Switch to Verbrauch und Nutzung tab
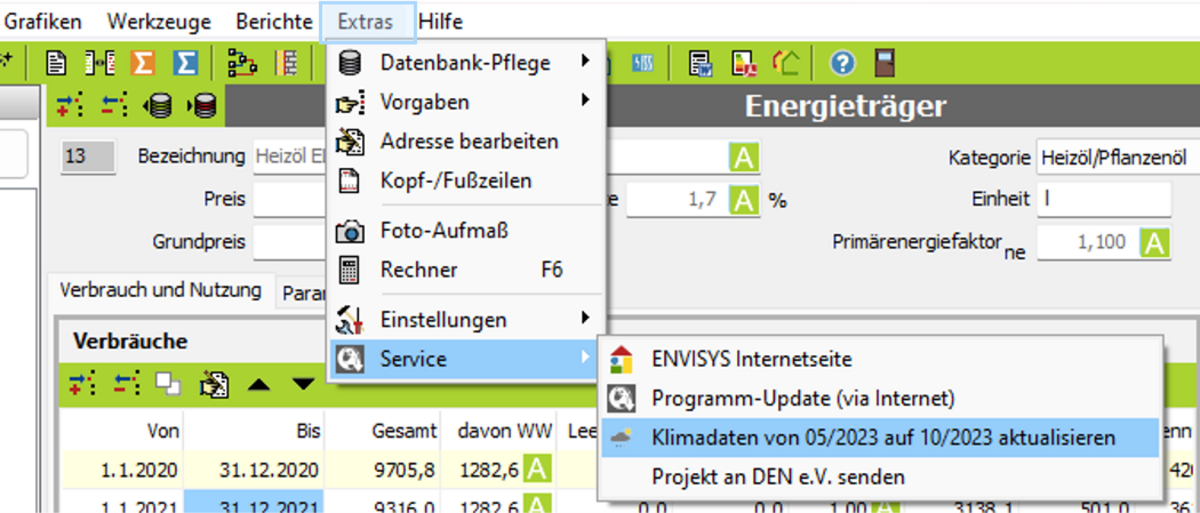The width and height of the screenshot is (1200, 513). [x=160, y=290]
